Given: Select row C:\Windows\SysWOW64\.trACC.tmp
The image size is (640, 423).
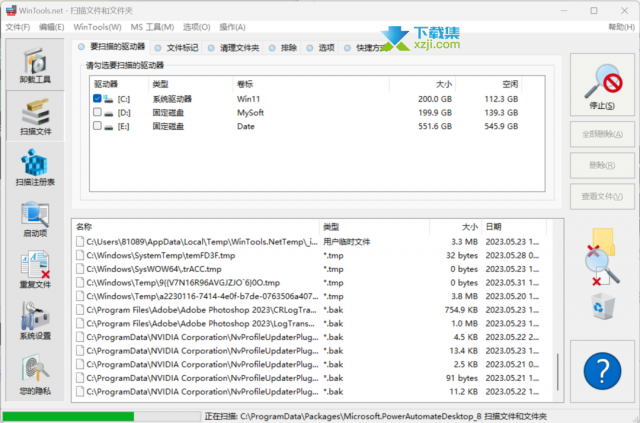Looking at the screenshot, I should pyautogui.click(x=308, y=269).
